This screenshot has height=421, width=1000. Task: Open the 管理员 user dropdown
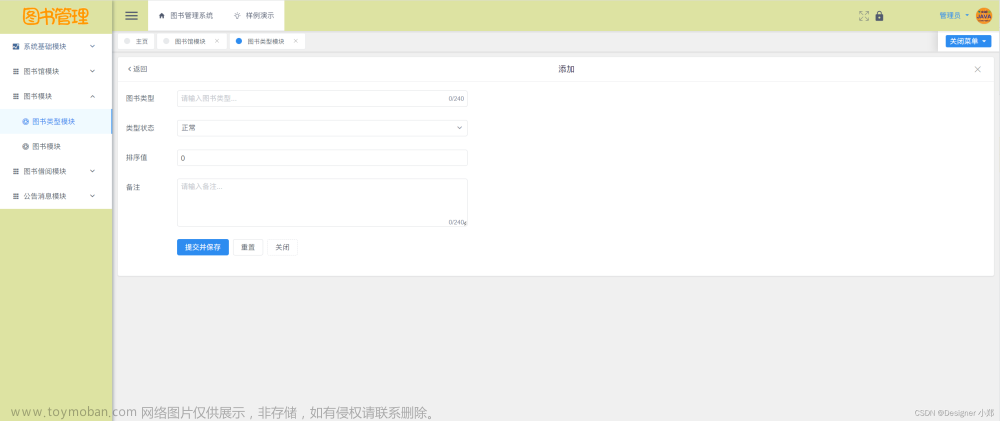coord(954,15)
